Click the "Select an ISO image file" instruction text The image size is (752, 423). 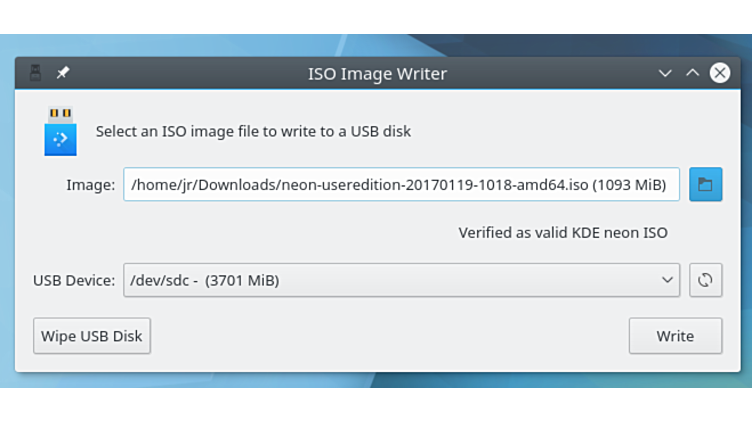tap(253, 131)
